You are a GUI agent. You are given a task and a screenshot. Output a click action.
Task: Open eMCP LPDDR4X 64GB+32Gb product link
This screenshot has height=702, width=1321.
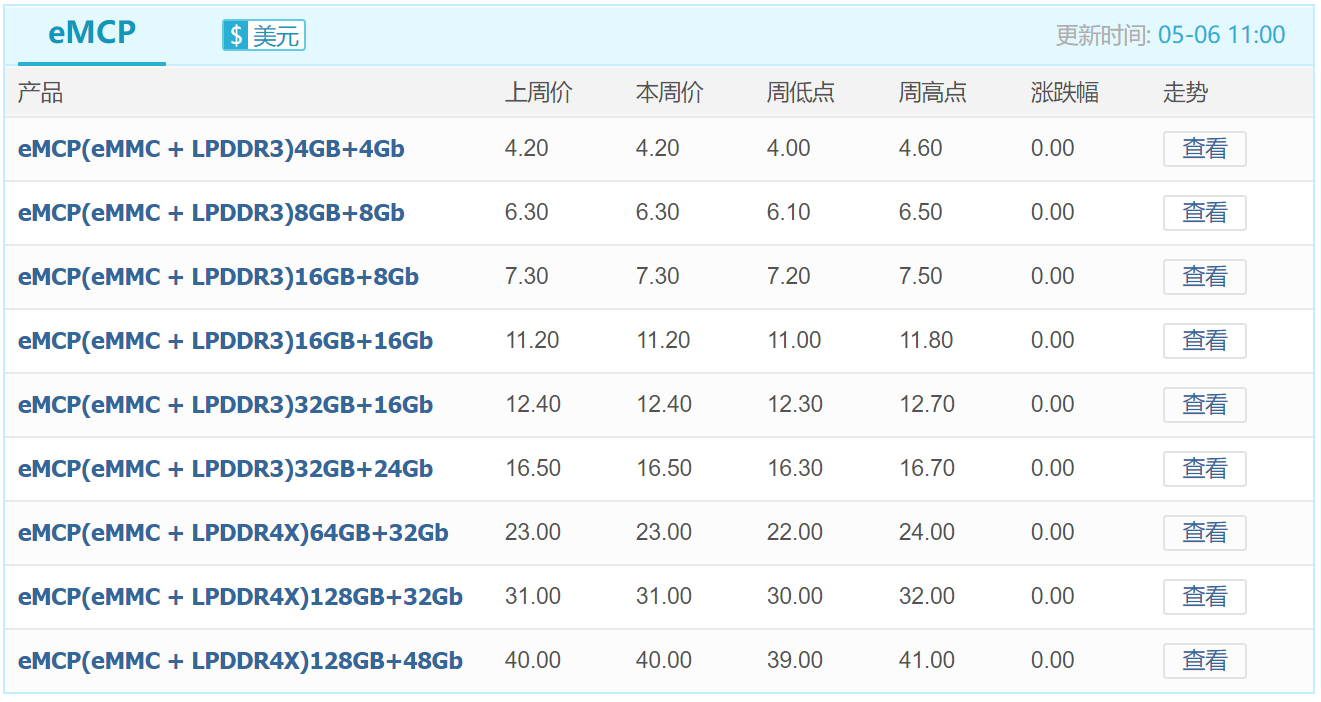coord(233,533)
